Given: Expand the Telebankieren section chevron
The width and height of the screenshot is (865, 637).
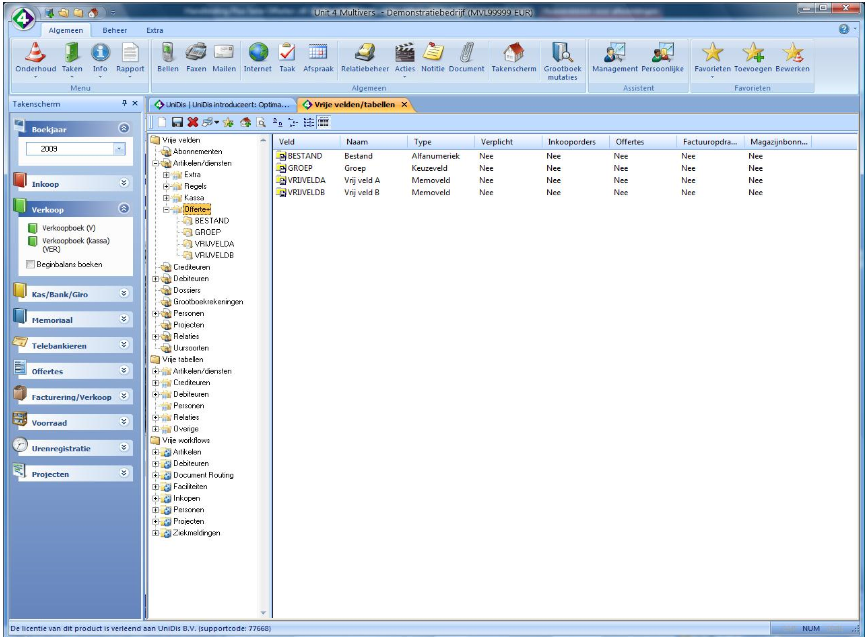Looking at the screenshot, I should [124, 345].
